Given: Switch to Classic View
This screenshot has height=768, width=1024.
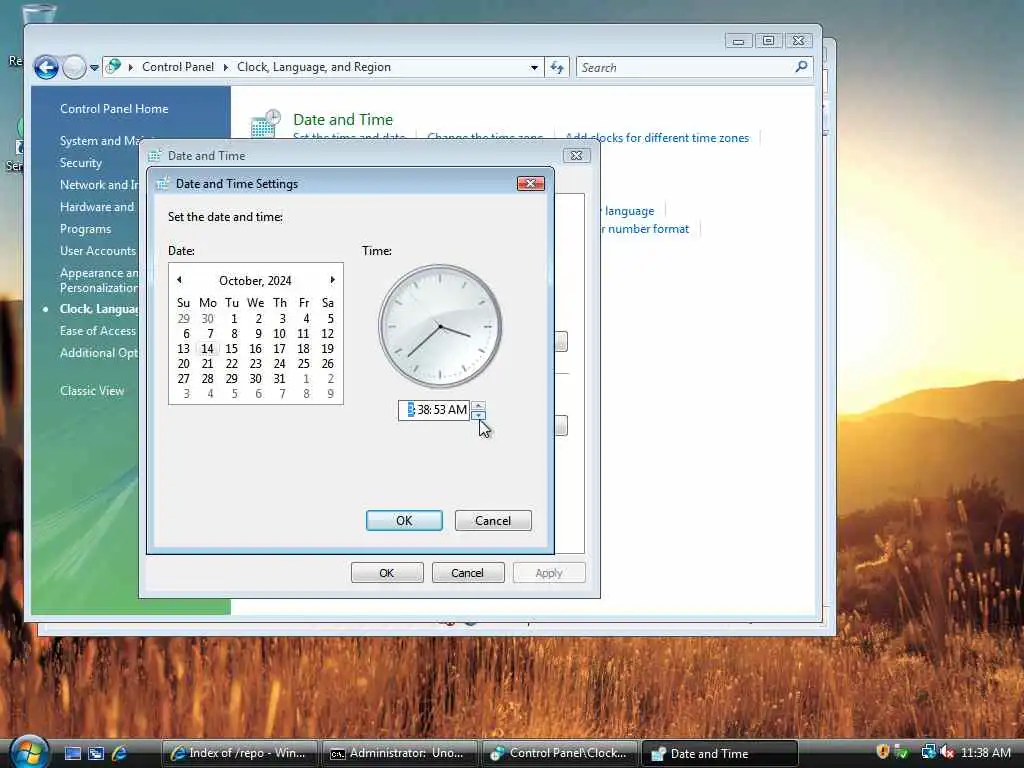Looking at the screenshot, I should click(x=92, y=391).
